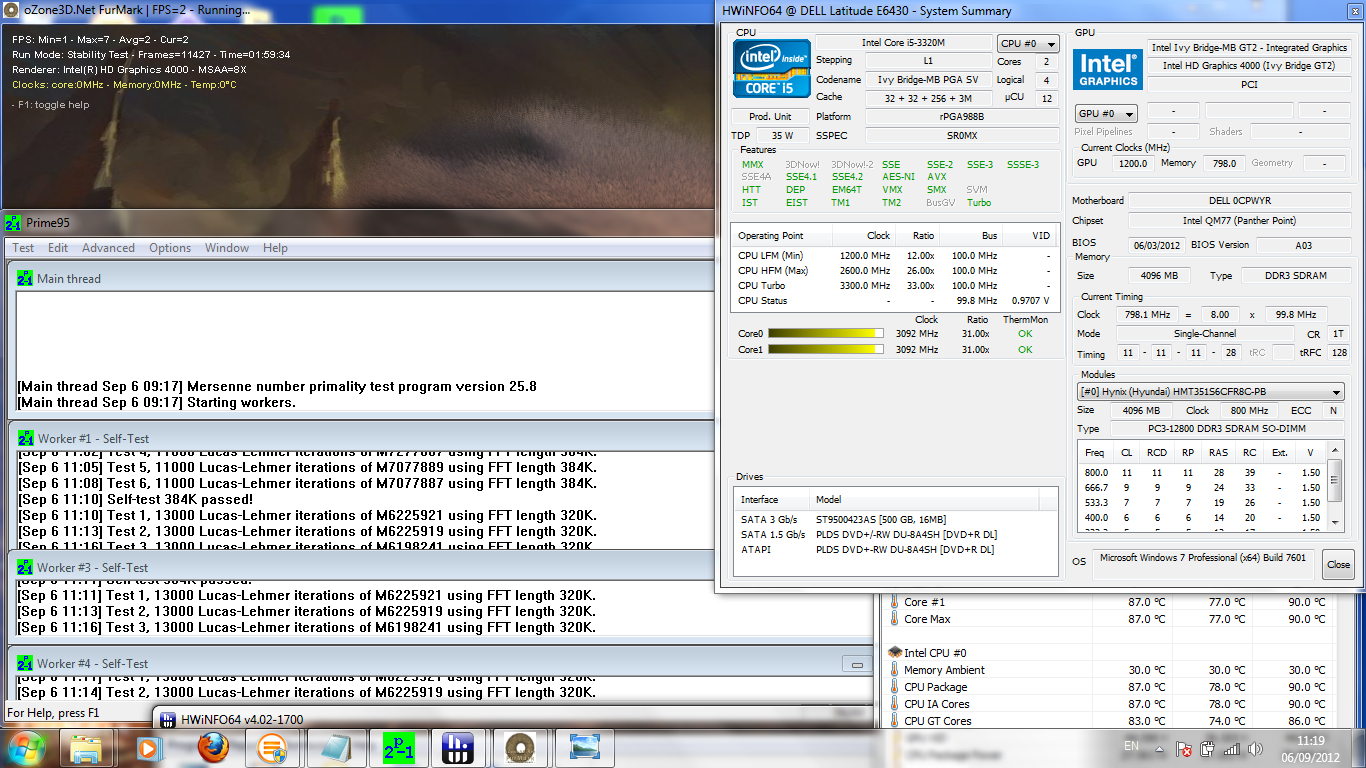
Task: Click the icon on Worker #1 window title
Action: point(25,438)
